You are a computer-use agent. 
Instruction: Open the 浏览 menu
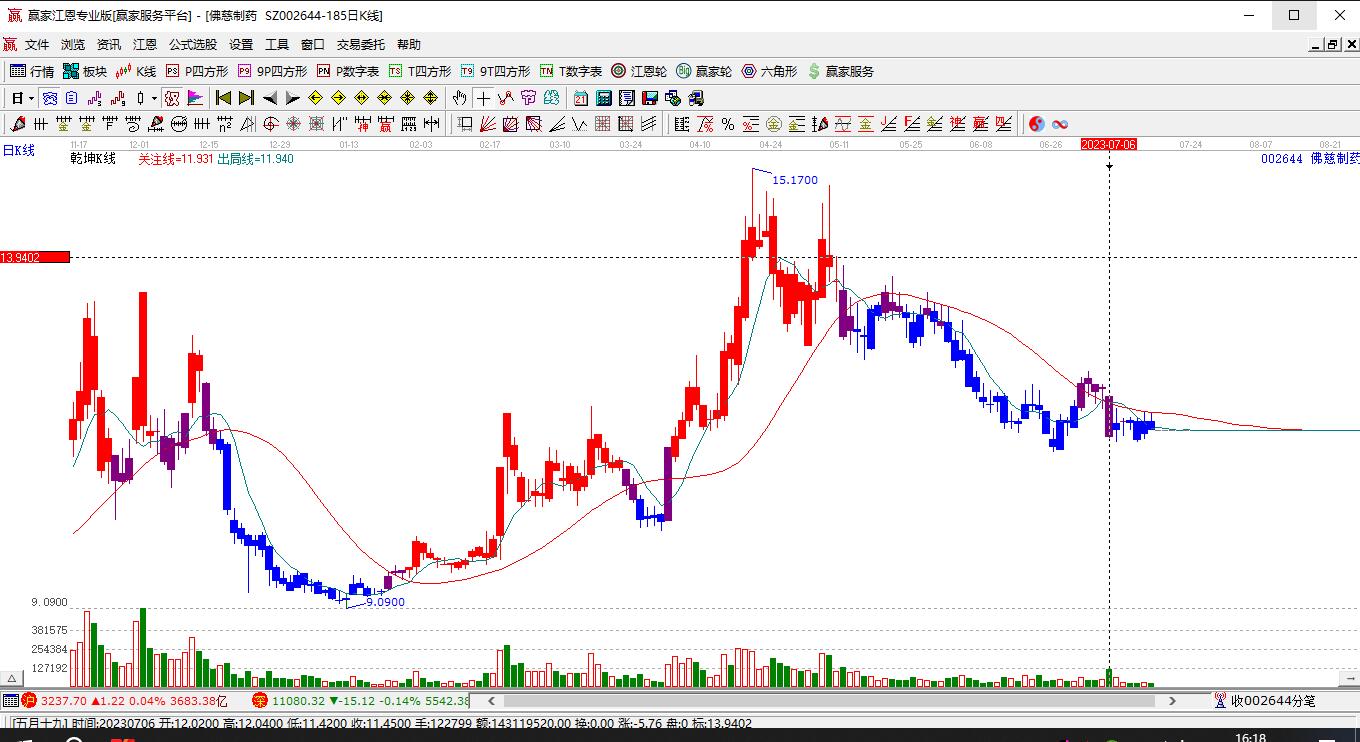click(73, 44)
